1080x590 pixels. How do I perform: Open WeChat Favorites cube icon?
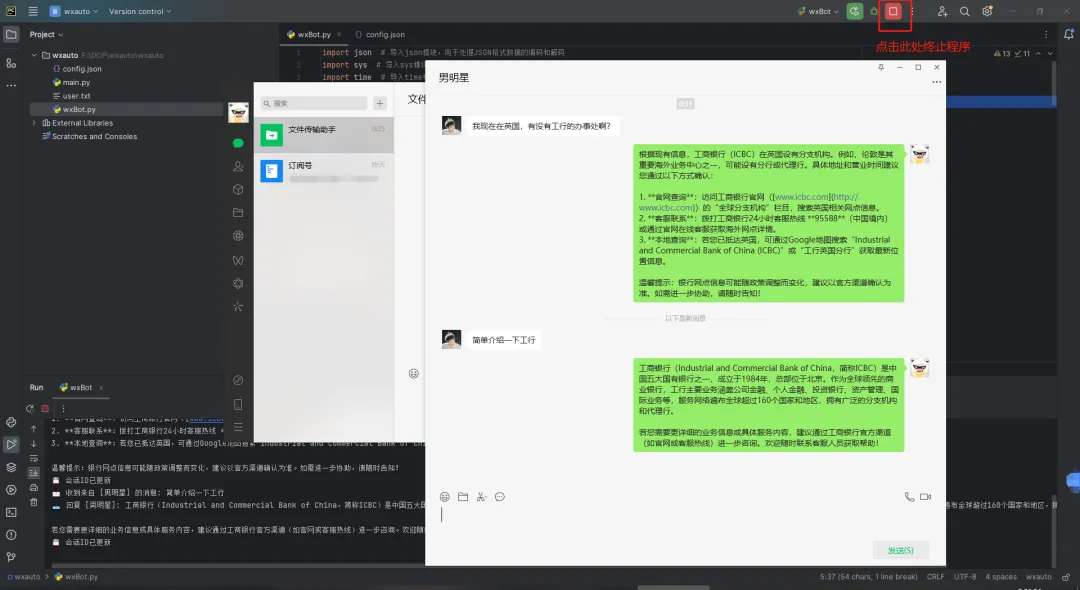pos(238,189)
